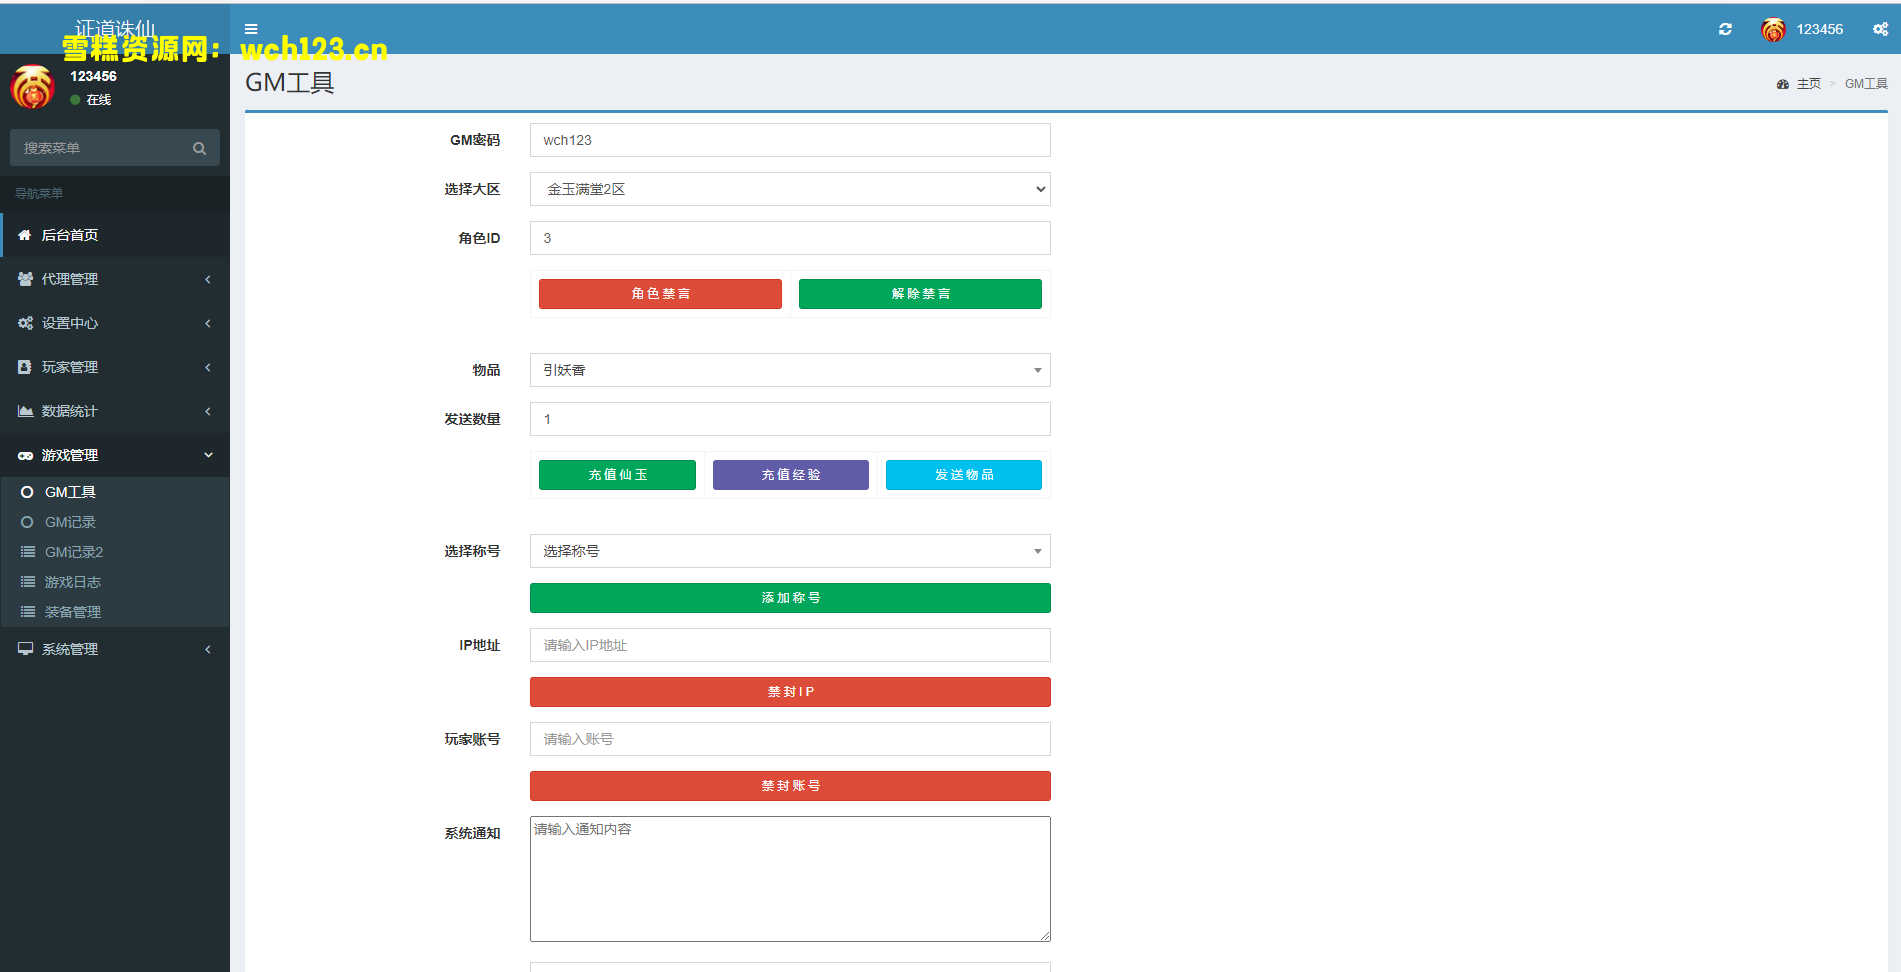Open the 选择称号 title dropdown
Image resolution: width=1901 pixels, height=972 pixels.
tap(790, 551)
